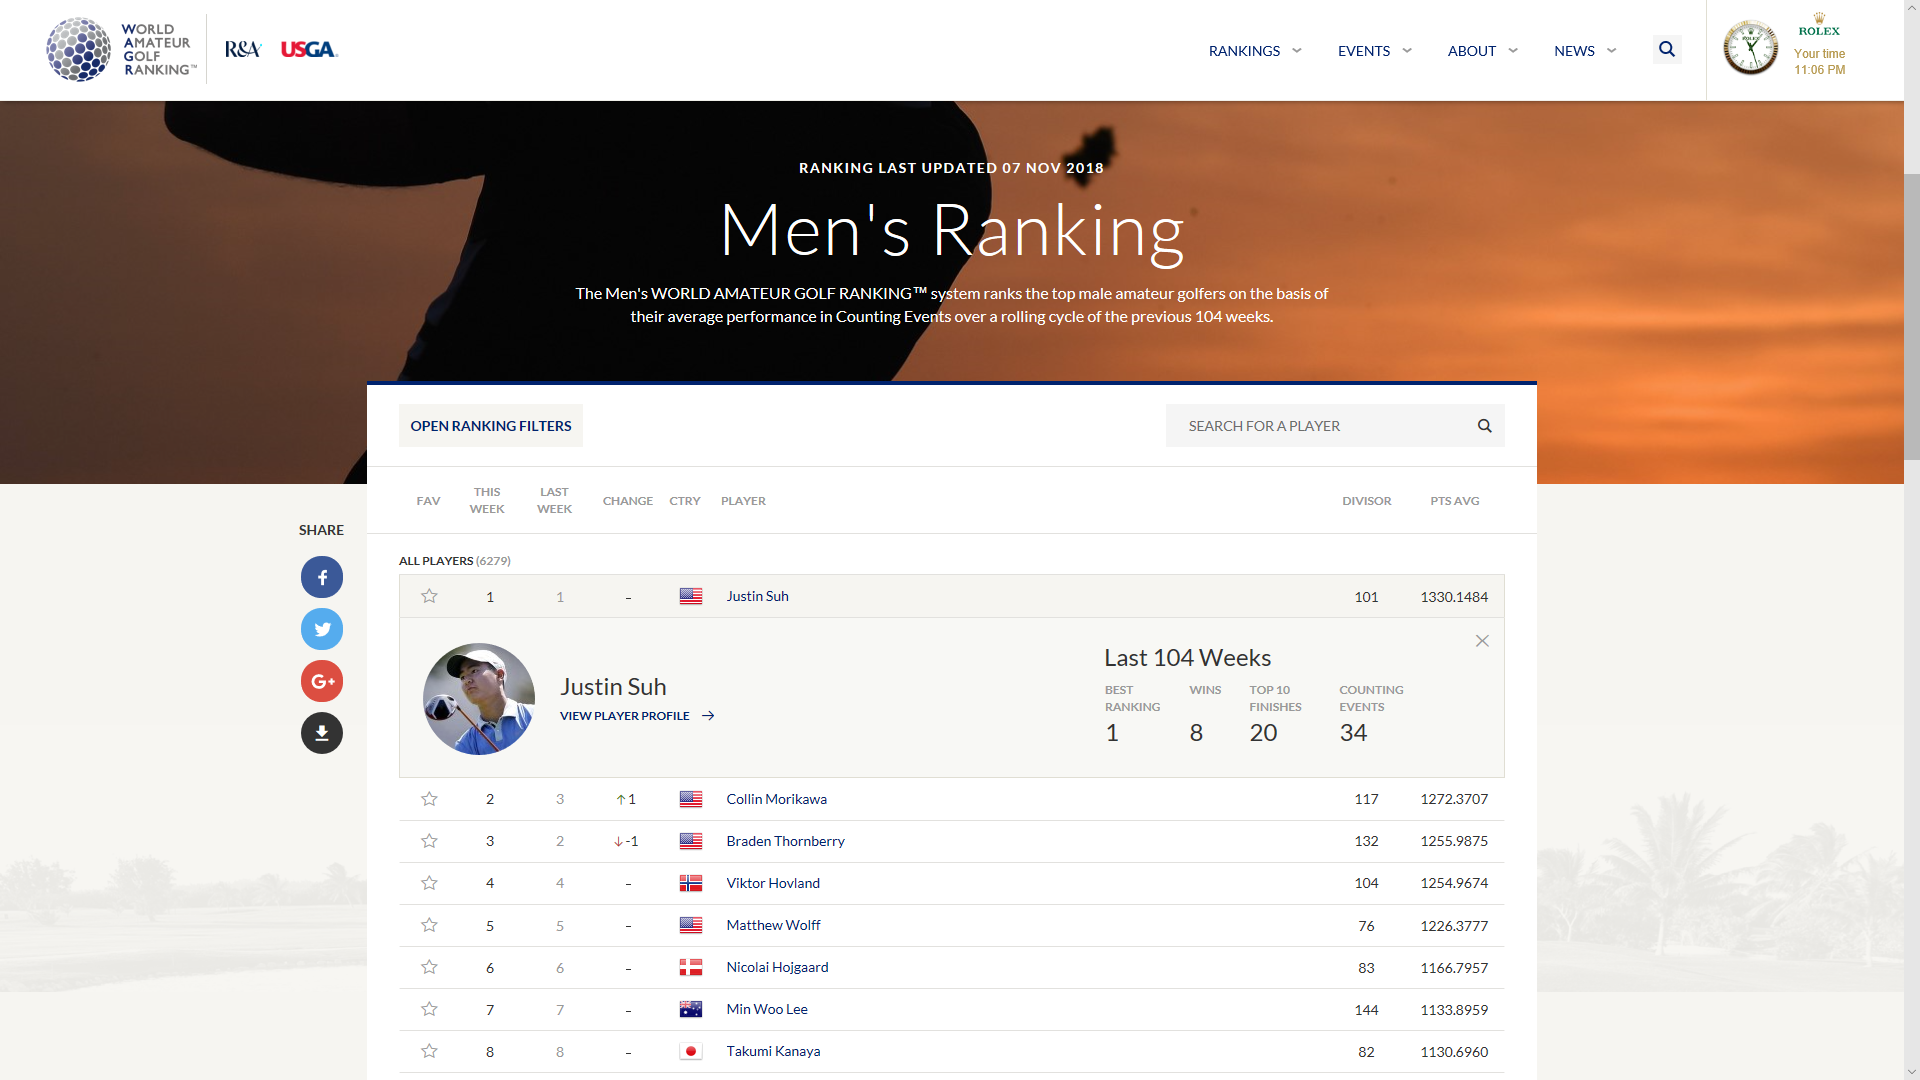Open Viktor Hovland's player row

(x=951, y=883)
